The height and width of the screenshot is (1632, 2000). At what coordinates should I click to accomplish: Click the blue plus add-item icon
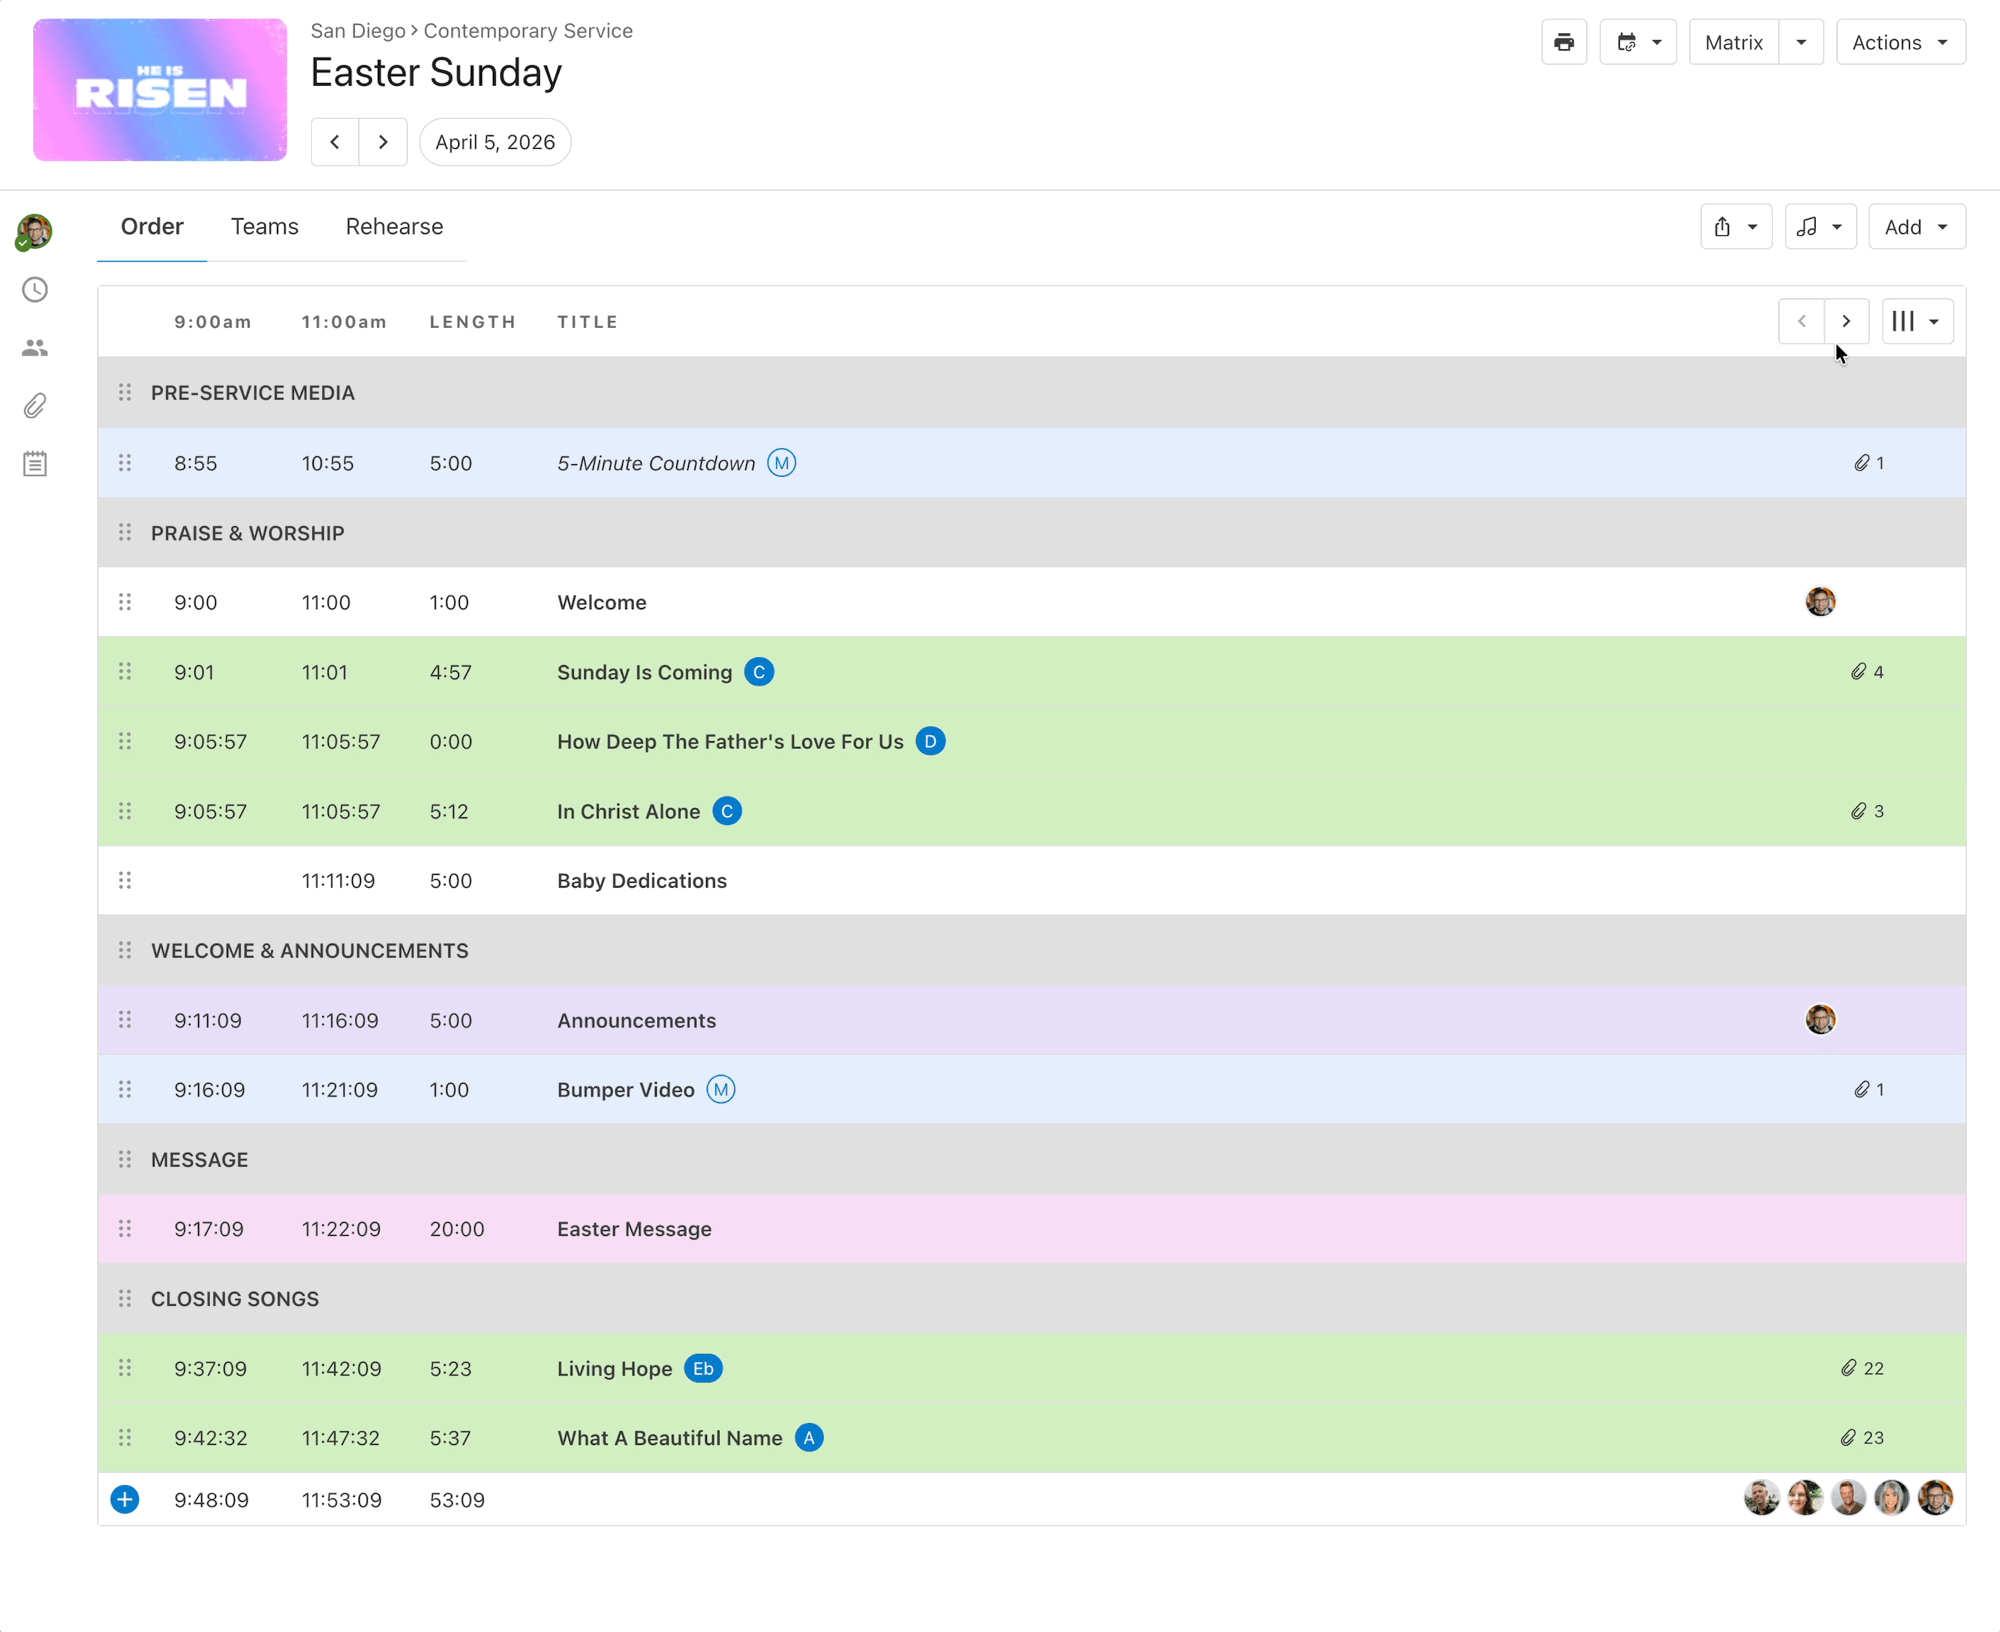point(125,1499)
